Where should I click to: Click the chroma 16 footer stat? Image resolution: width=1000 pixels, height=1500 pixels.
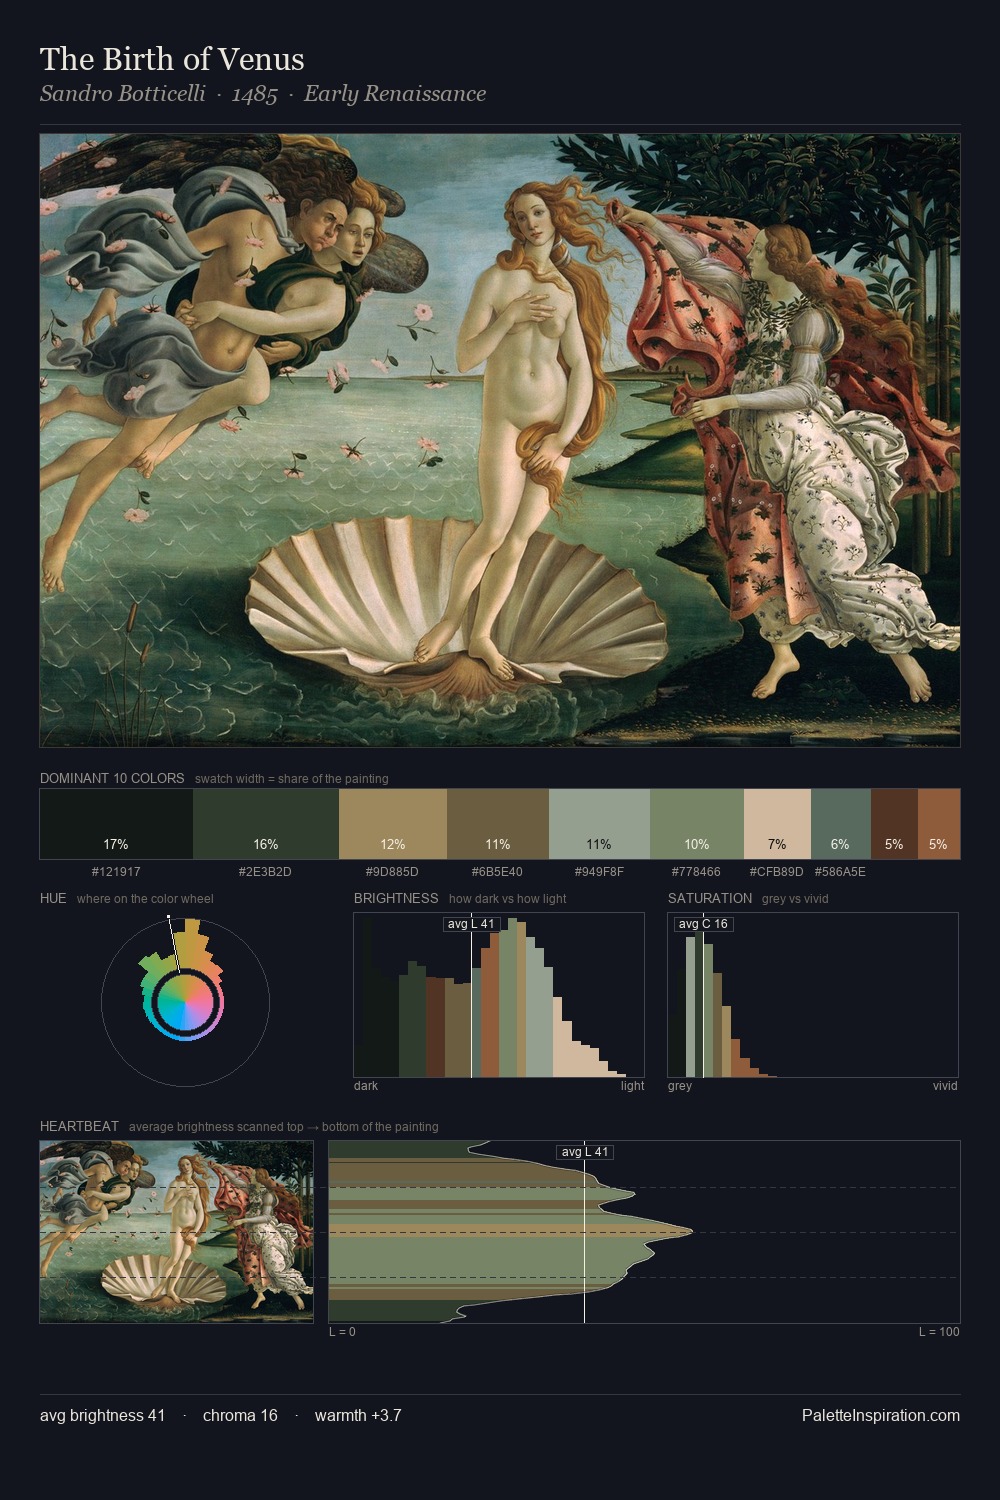pos(240,1415)
